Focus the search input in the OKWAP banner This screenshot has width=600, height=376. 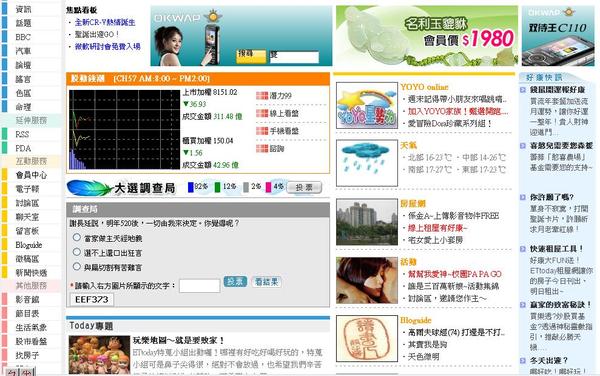[x=294, y=57]
